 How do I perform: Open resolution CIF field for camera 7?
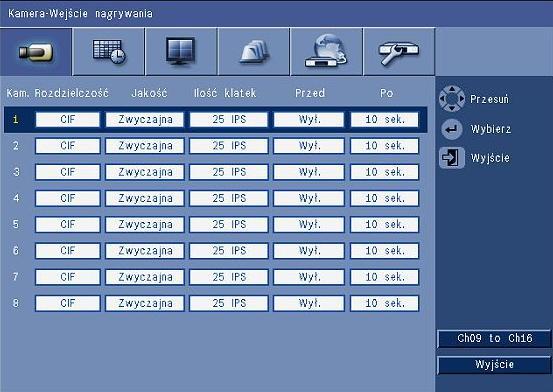[68, 277]
